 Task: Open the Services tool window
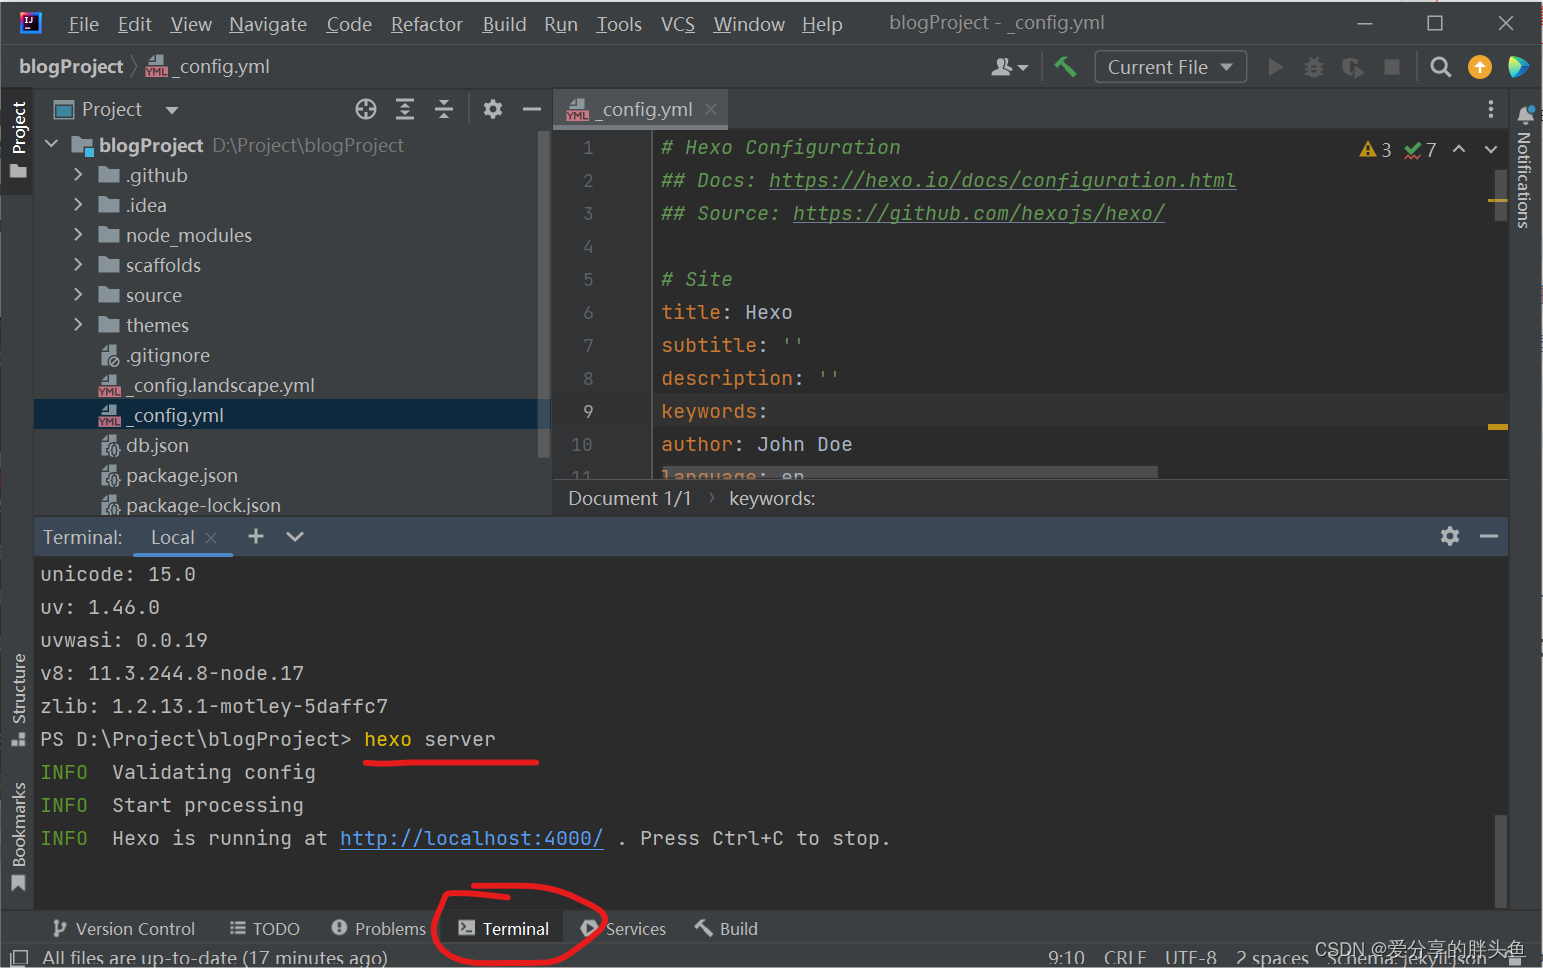click(624, 929)
